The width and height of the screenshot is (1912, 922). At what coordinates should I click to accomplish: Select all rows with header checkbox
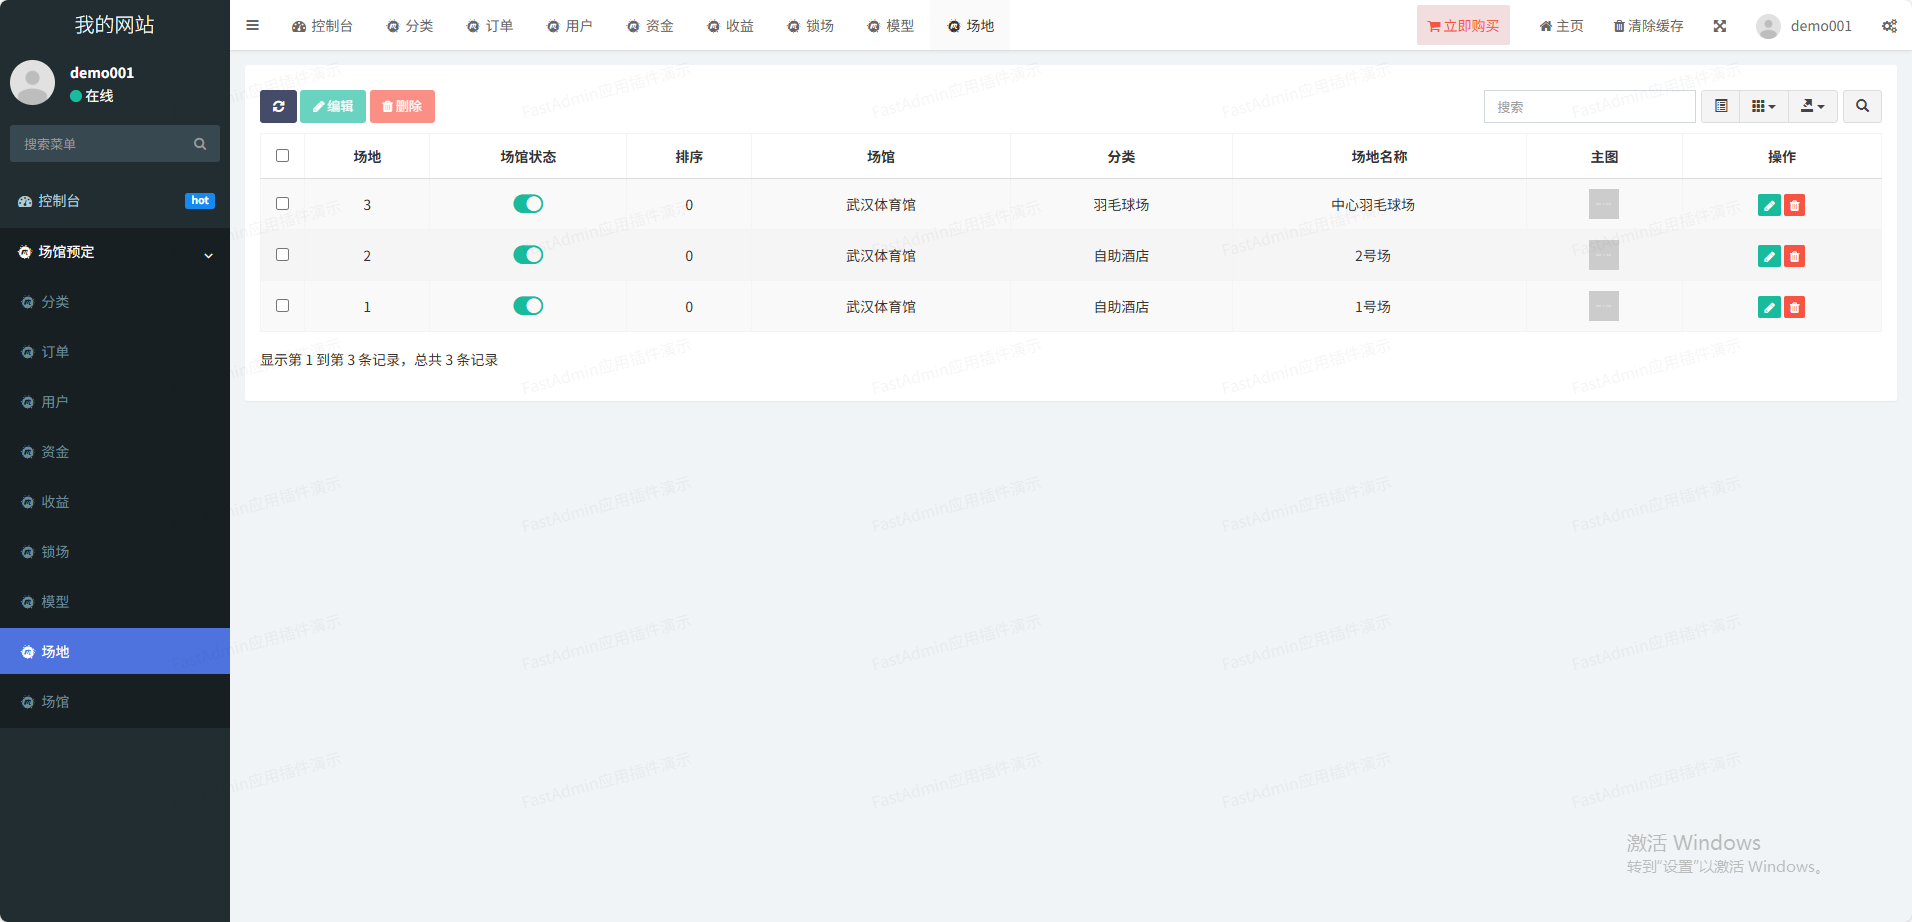(283, 156)
